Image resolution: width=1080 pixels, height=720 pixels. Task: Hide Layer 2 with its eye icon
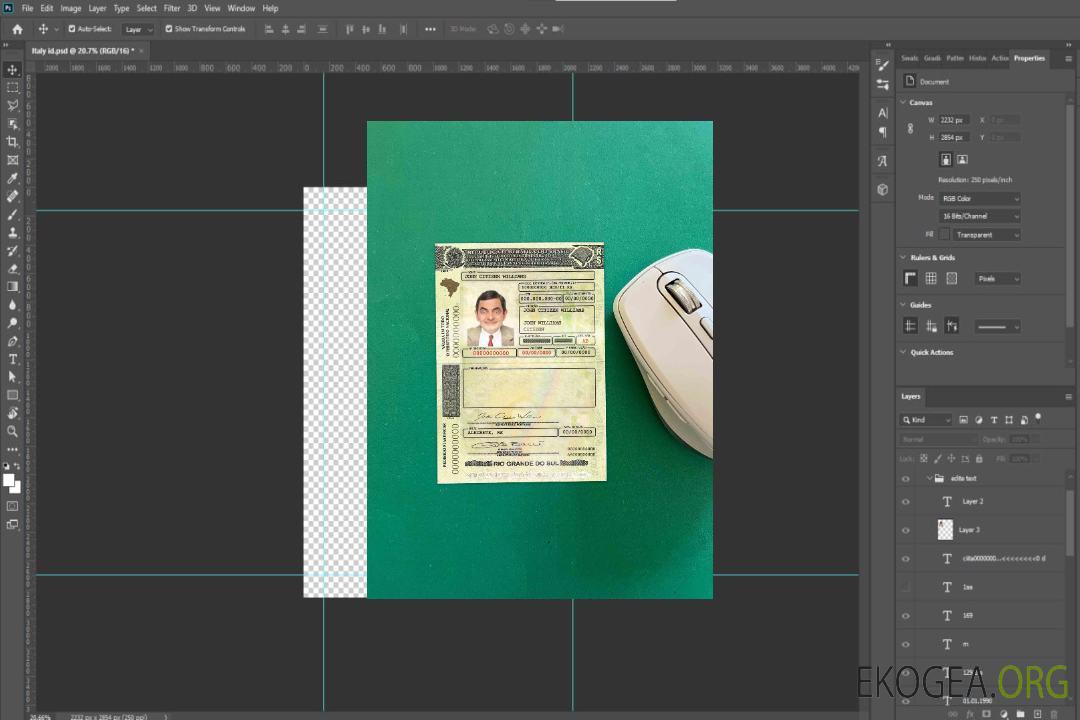906,502
